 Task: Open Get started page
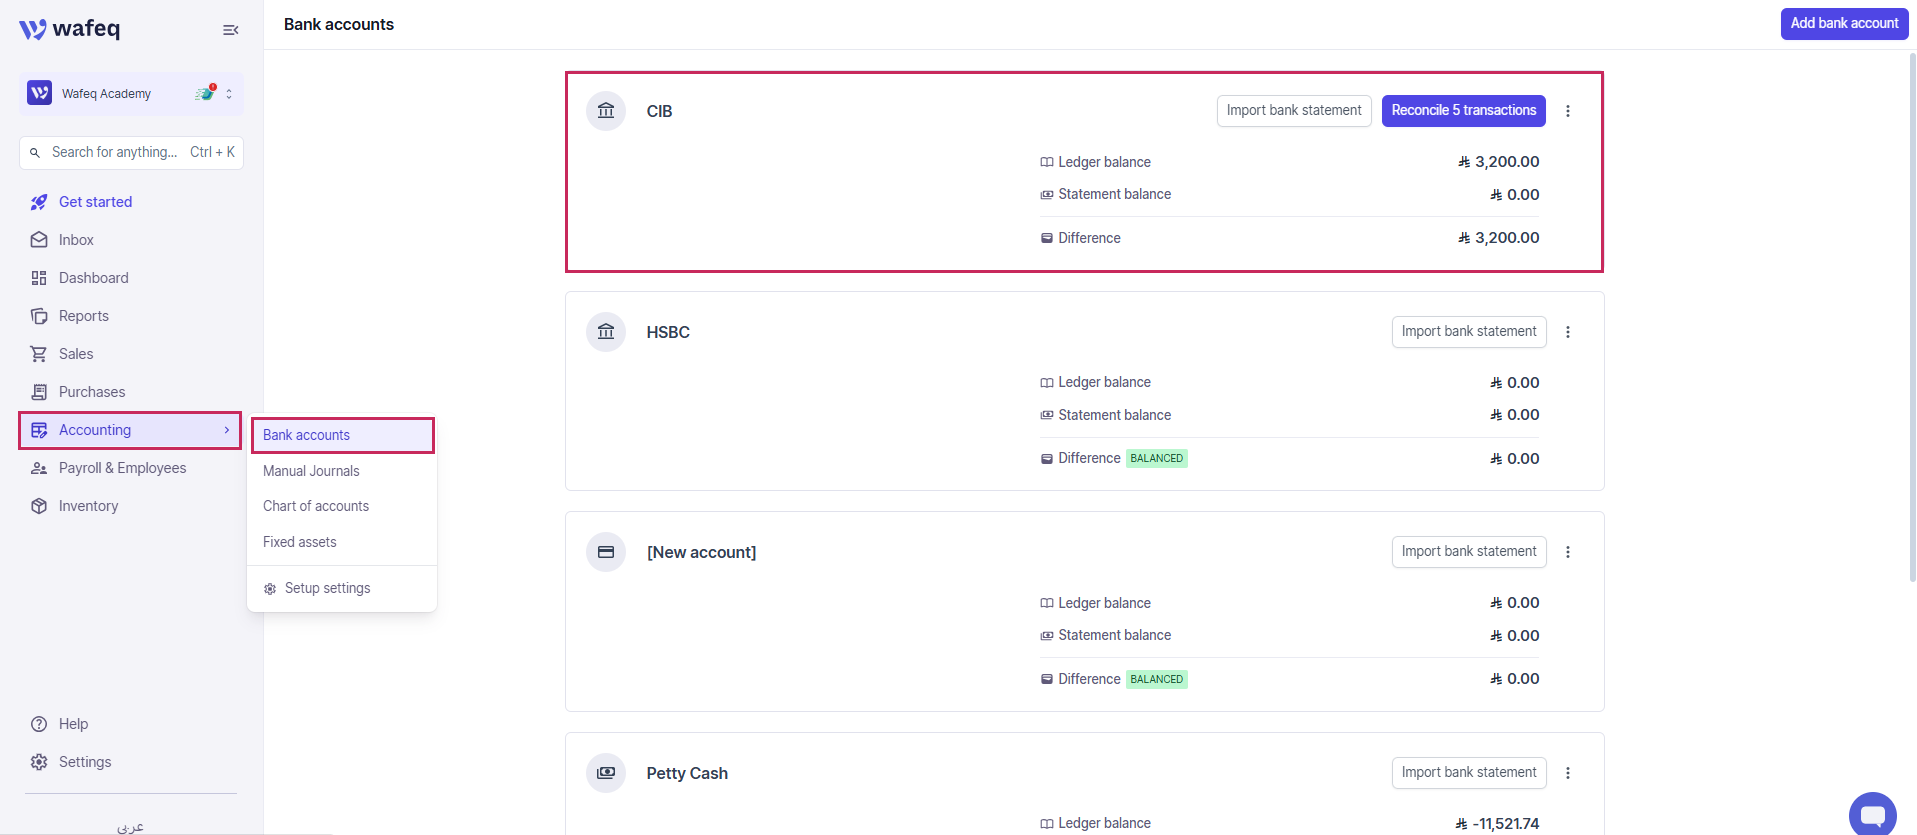pos(95,202)
